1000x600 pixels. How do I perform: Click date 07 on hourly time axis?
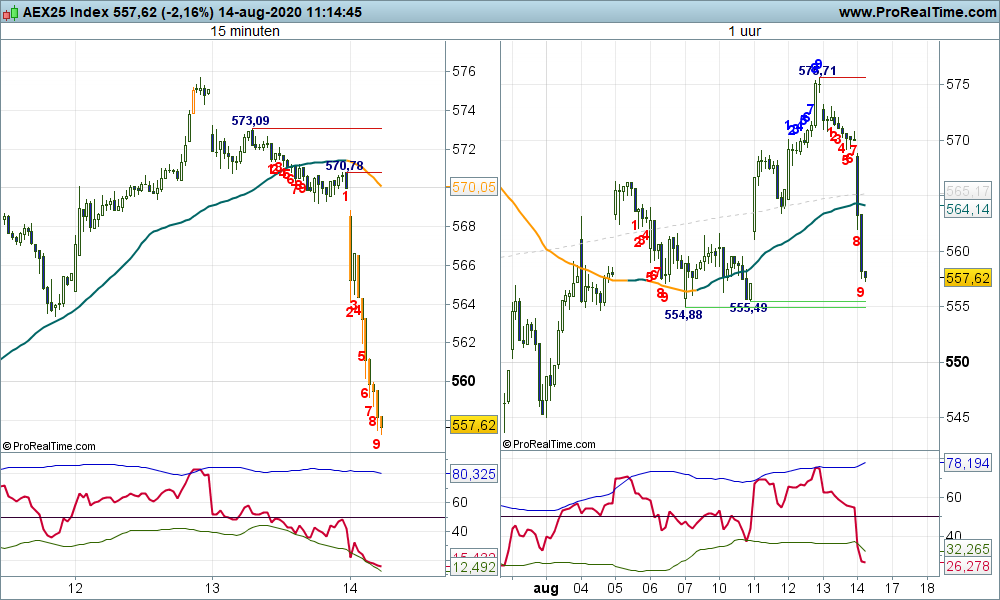[x=684, y=588]
